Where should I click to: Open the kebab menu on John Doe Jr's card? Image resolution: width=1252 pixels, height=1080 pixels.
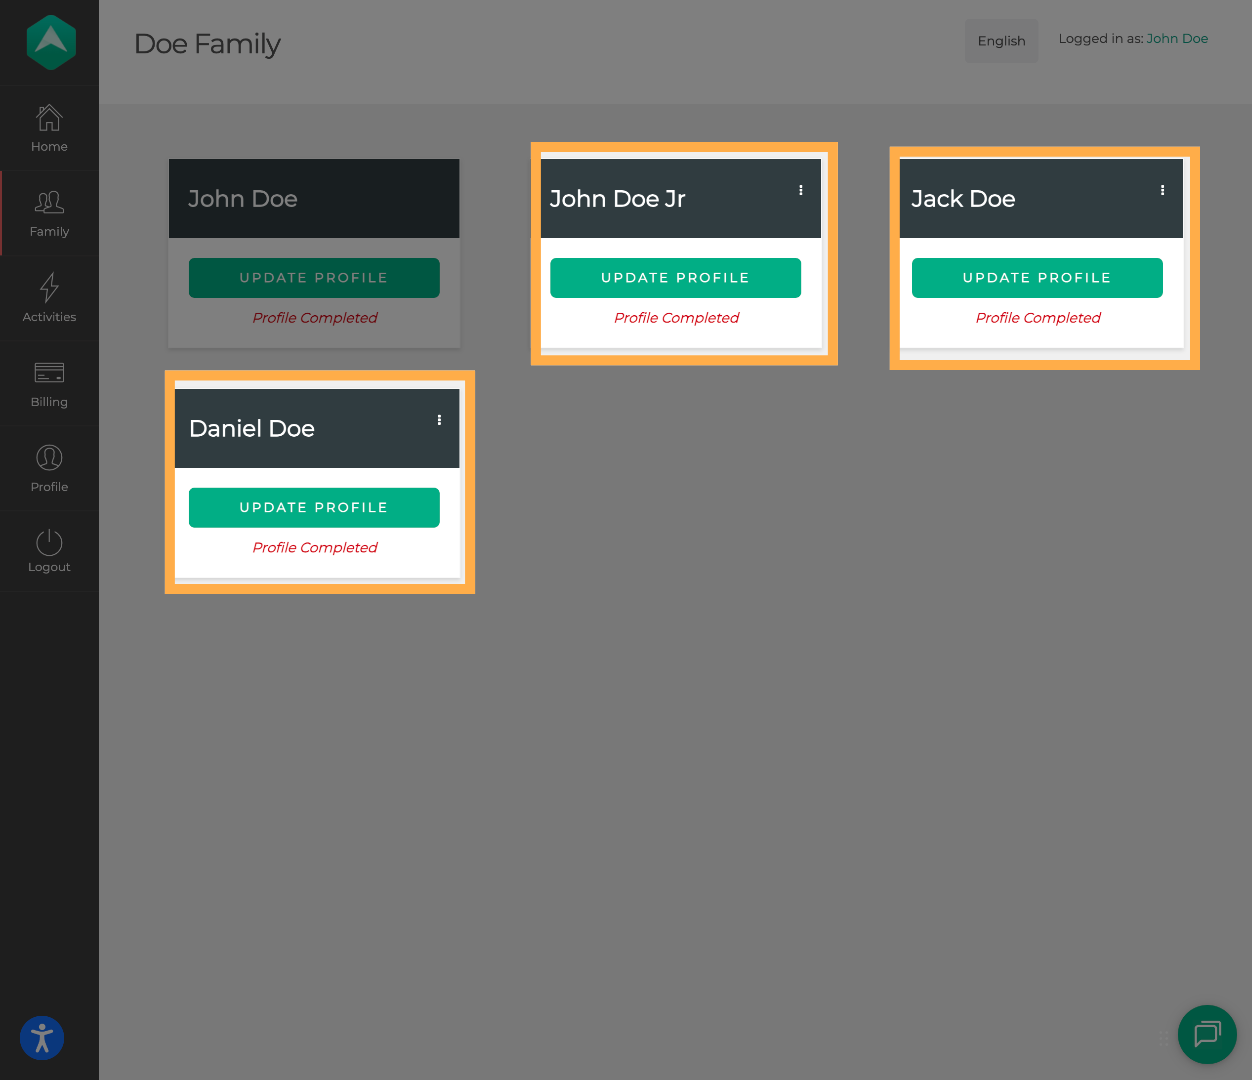[x=800, y=189]
